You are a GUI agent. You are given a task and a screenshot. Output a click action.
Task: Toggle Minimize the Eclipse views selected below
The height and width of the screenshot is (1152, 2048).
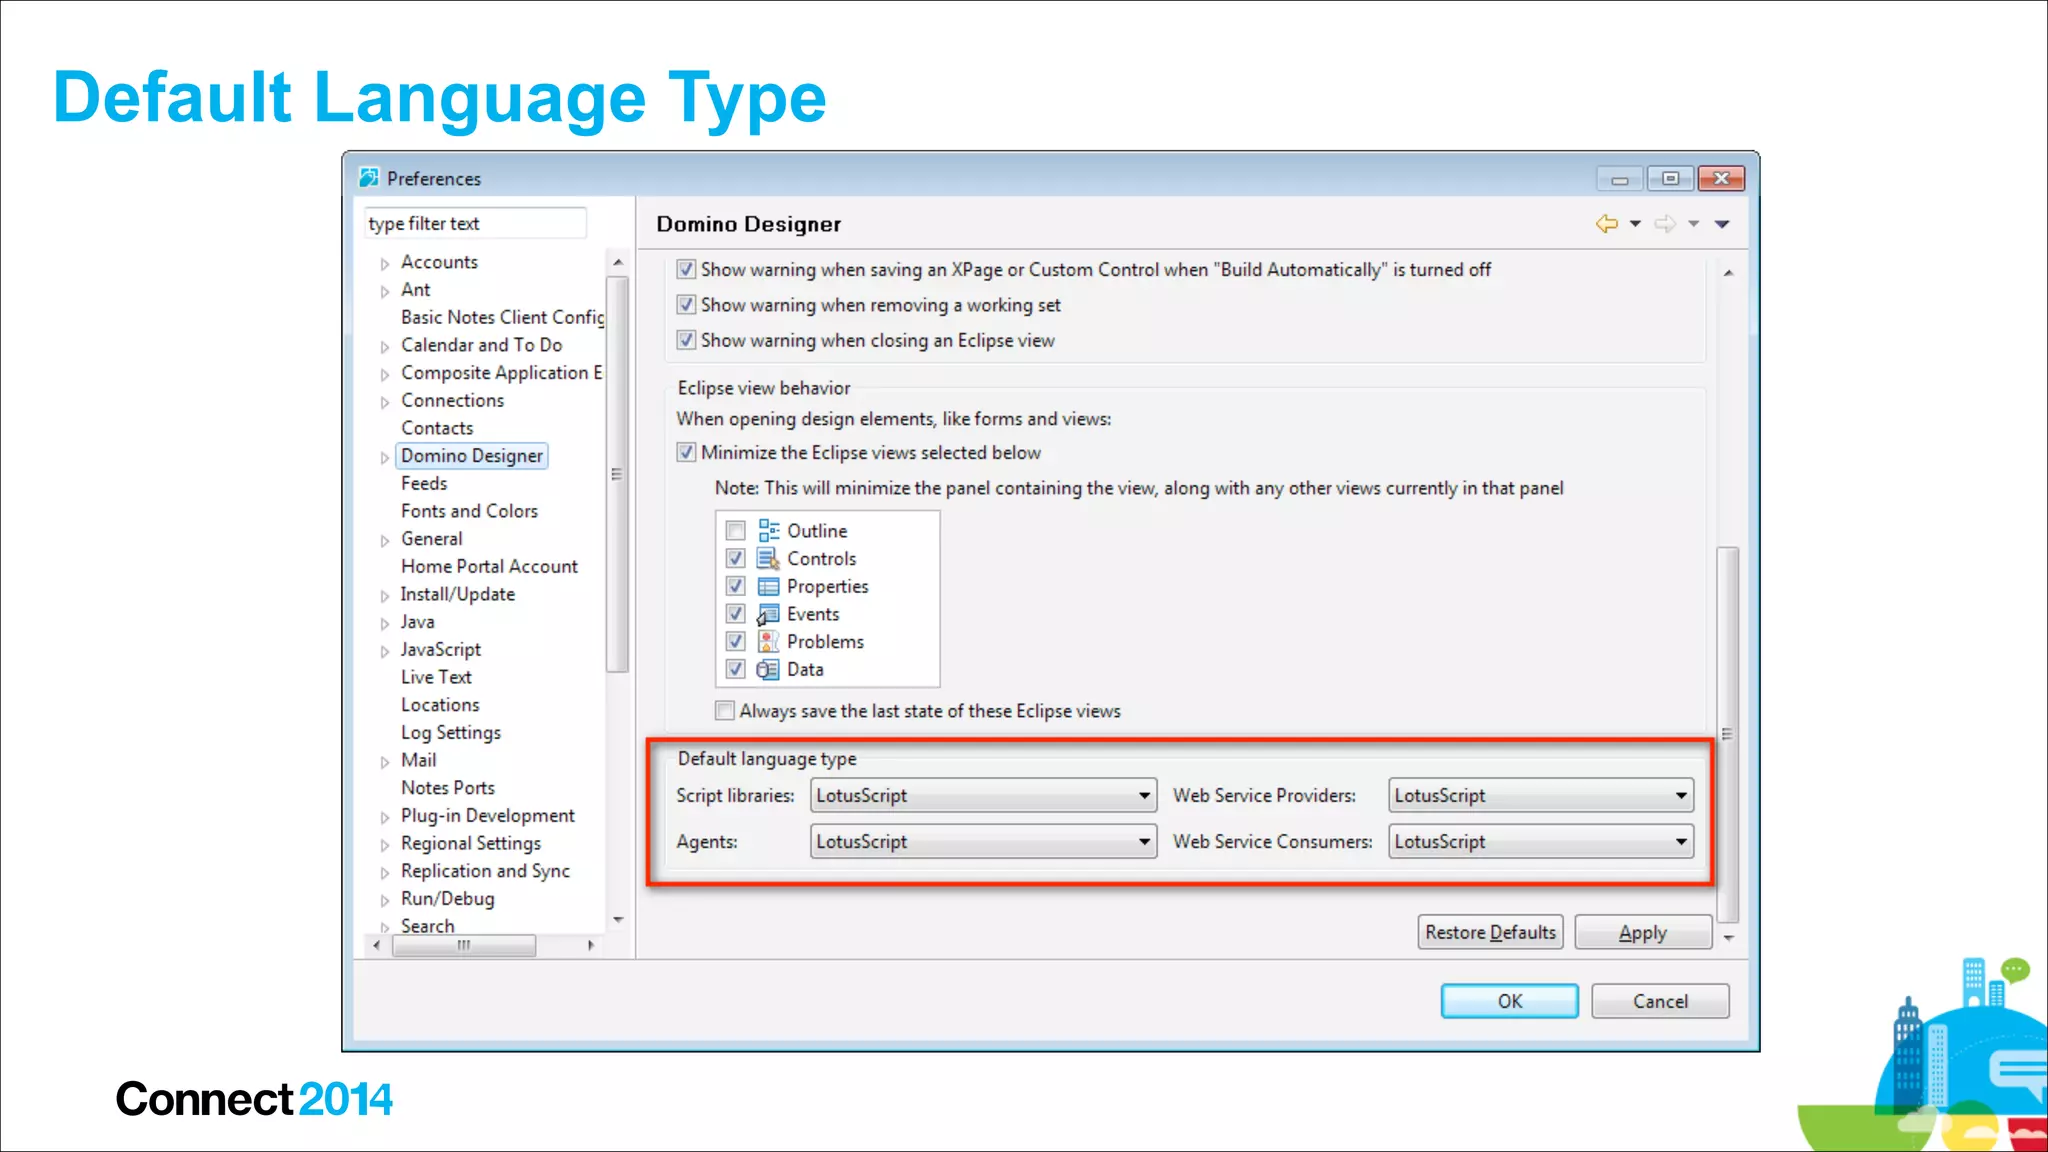(686, 452)
